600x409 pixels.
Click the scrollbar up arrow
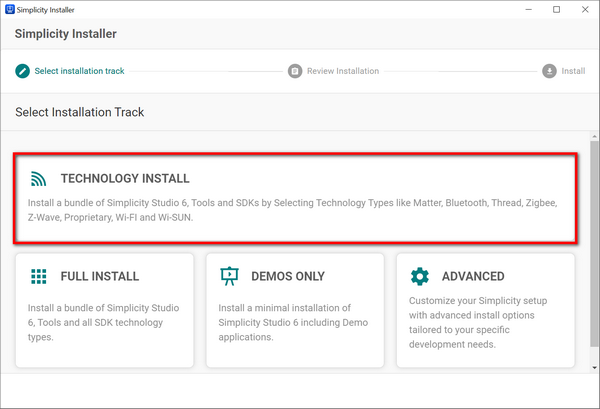pyautogui.click(x=594, y=136)
